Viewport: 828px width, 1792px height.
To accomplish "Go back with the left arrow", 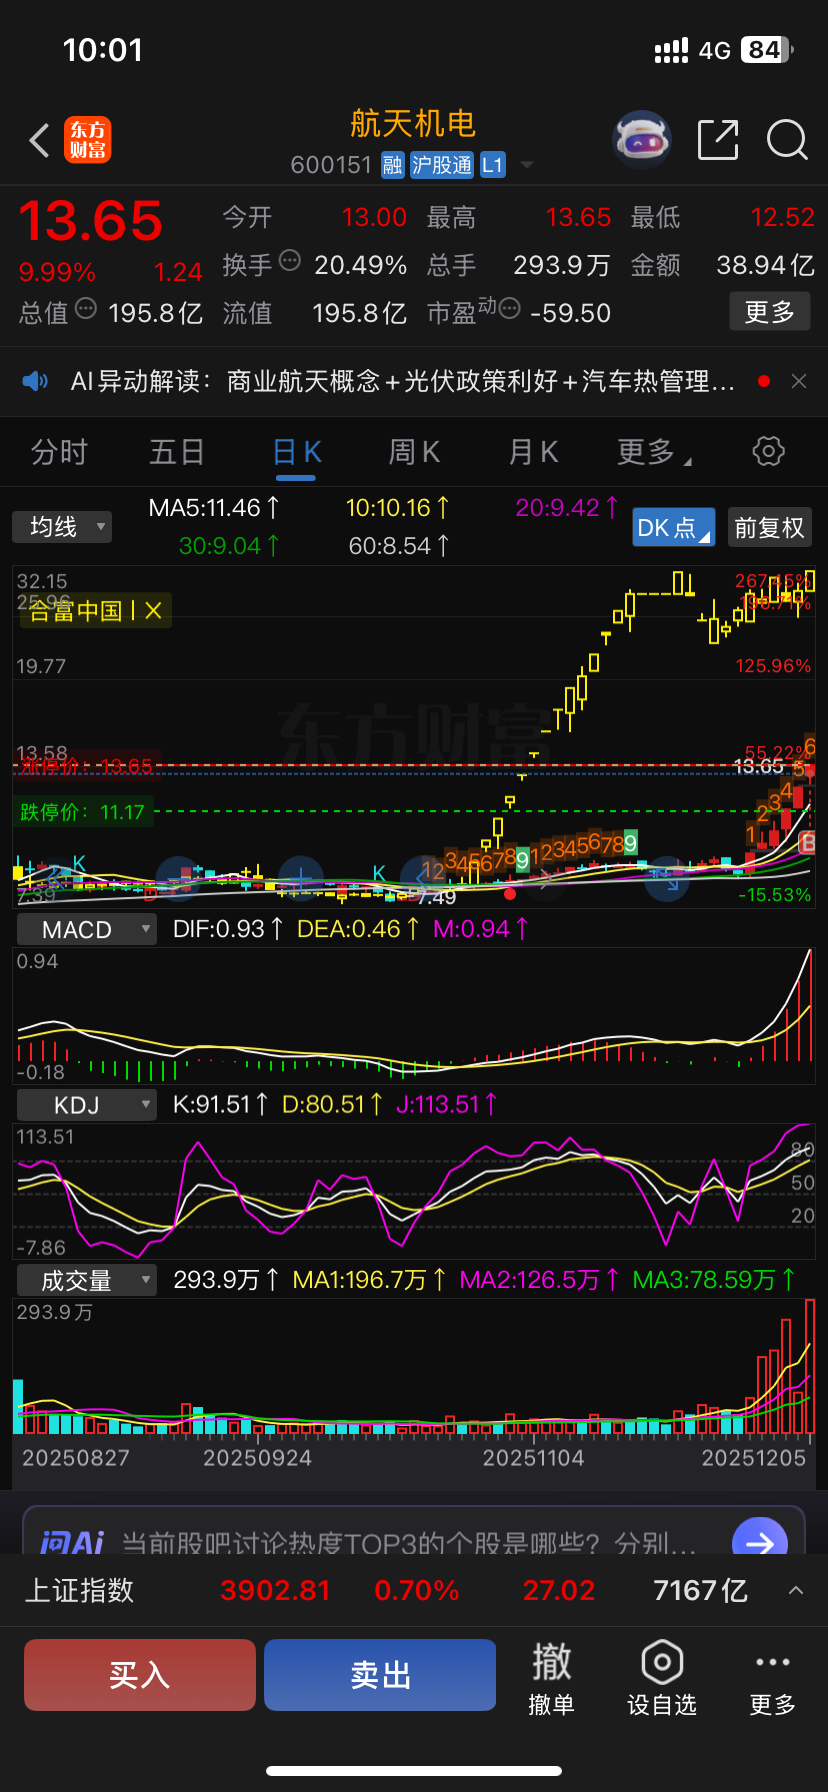I will pos(39,141).
